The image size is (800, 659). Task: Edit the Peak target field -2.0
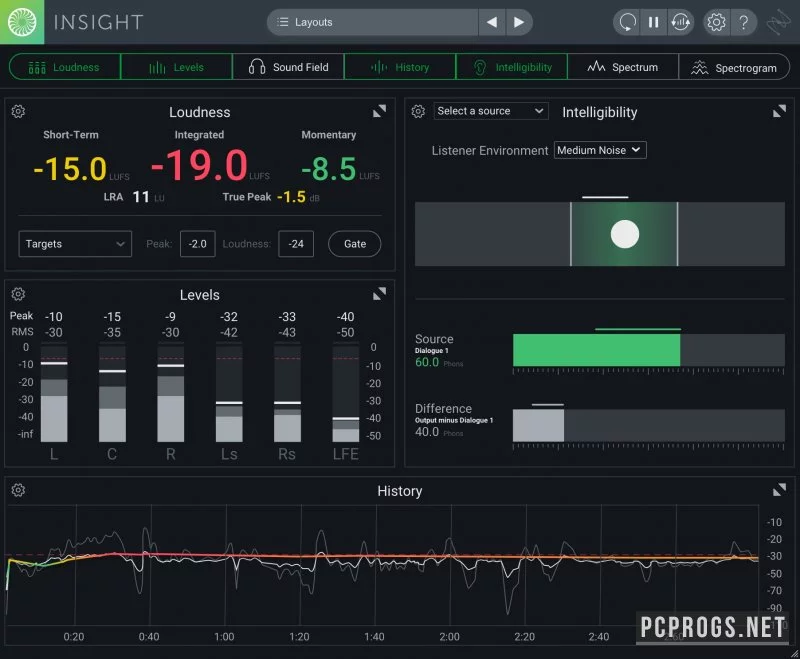coord(197,244)
